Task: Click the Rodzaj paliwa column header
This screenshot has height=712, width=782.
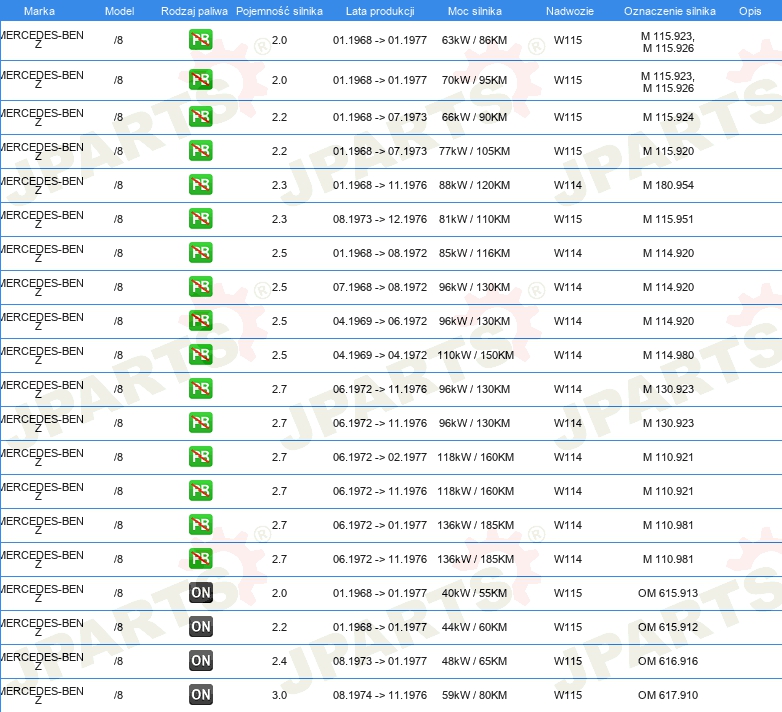Action: [194, 11]
